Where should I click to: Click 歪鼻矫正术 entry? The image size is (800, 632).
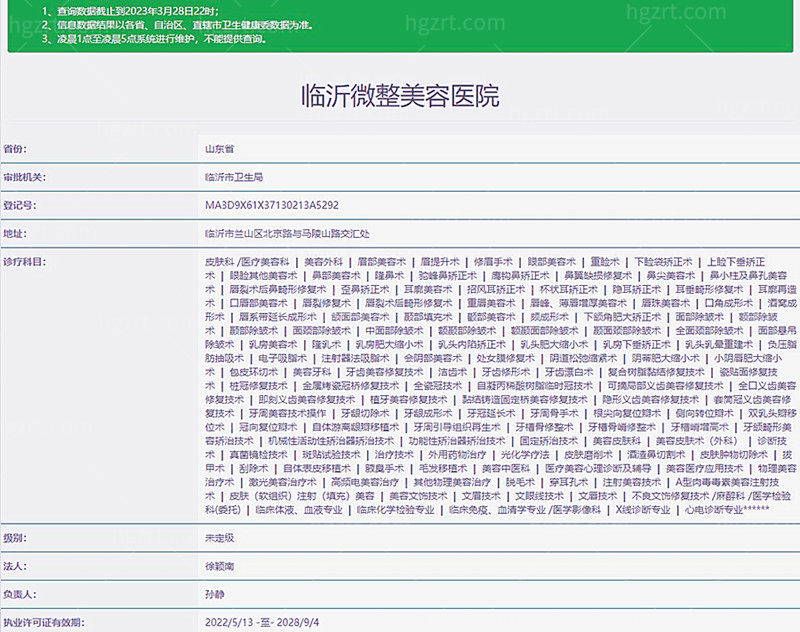[x=365, y=289]
